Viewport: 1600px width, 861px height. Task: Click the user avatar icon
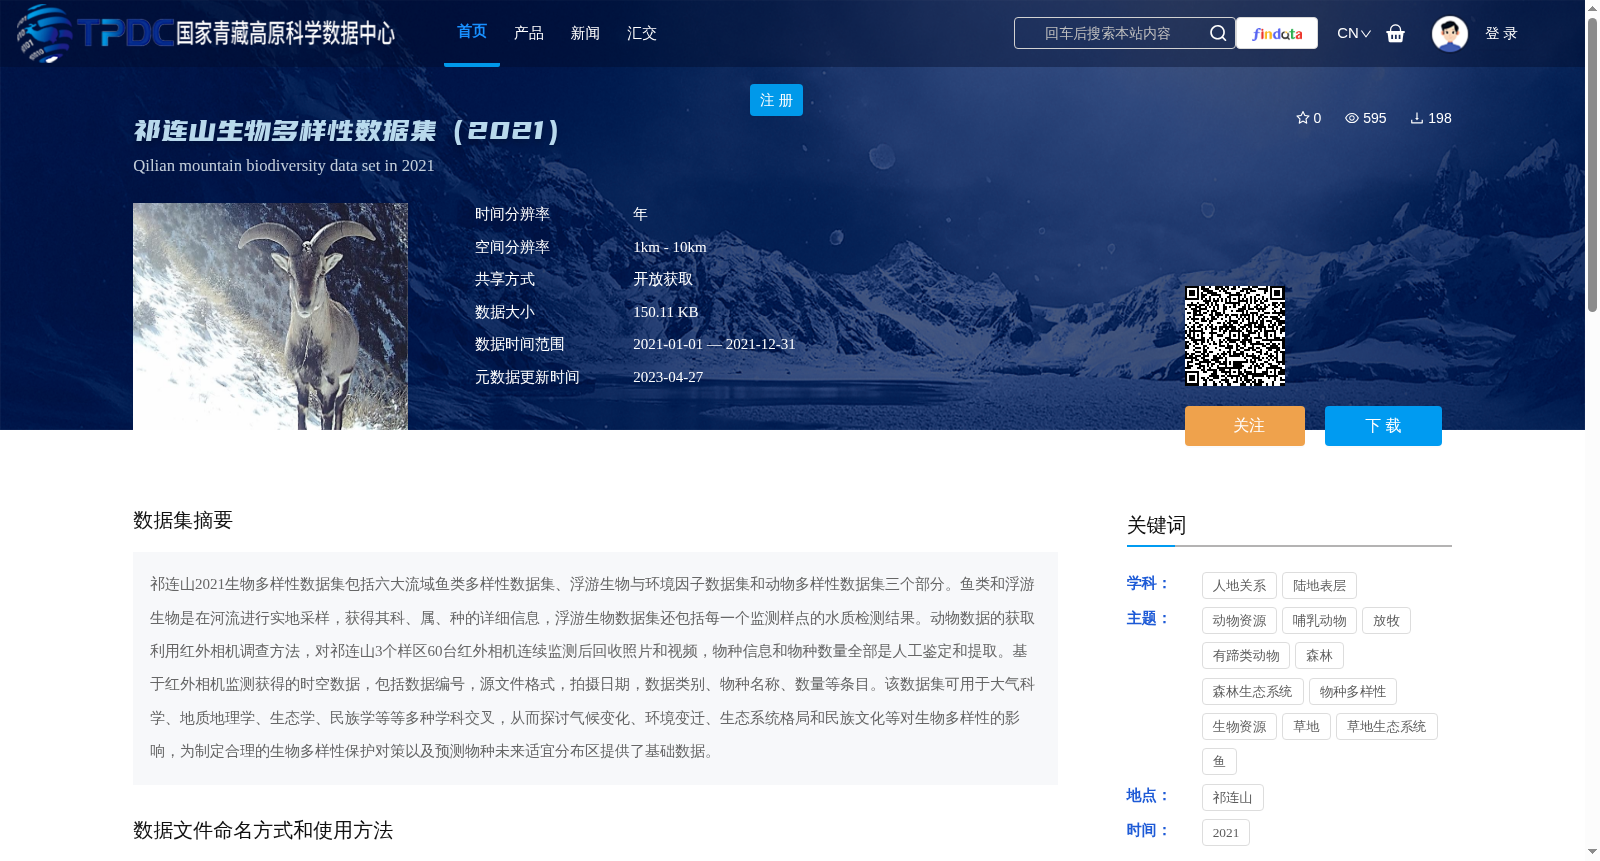coord(1449,33)
